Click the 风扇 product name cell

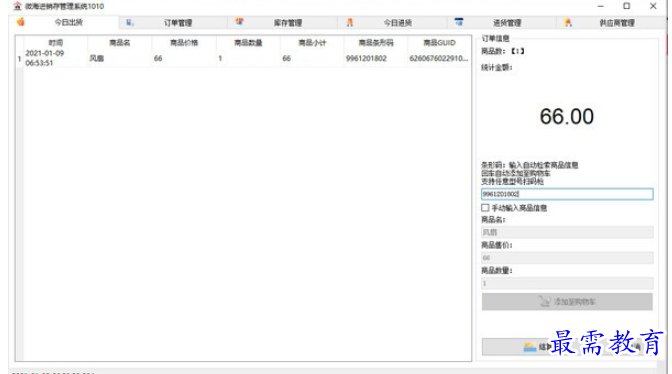point(120,58)
